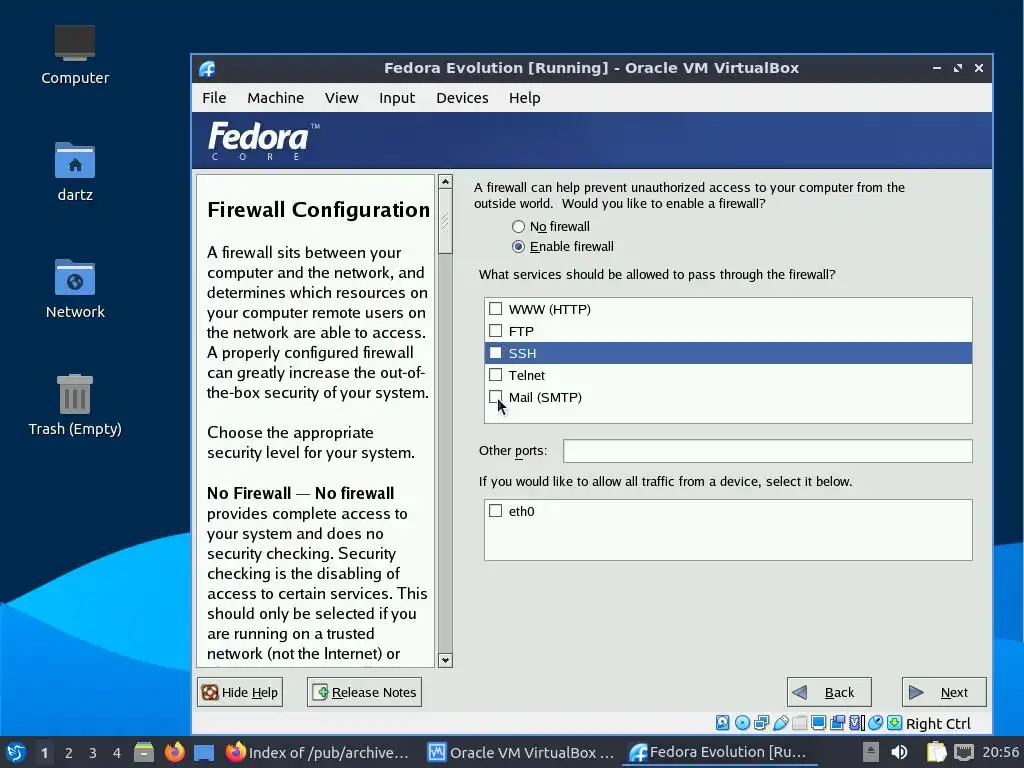Click the Release Notes button
Image resolution: width=1024 pixels, height=768 pixels.
pyautogui.click(x=364, y=692)
